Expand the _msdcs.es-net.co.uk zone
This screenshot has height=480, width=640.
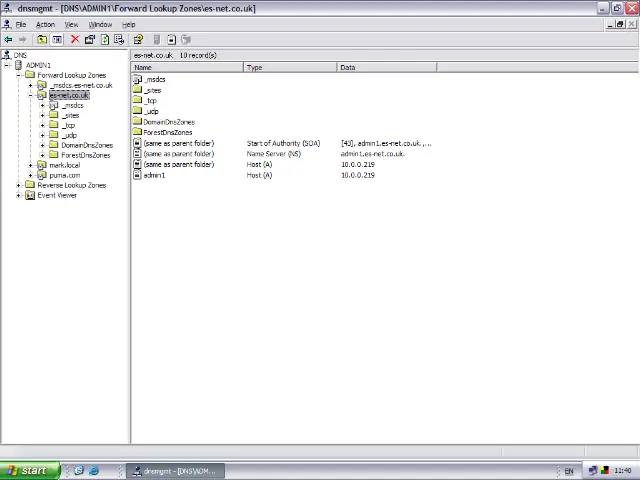(x=30, y=85)
